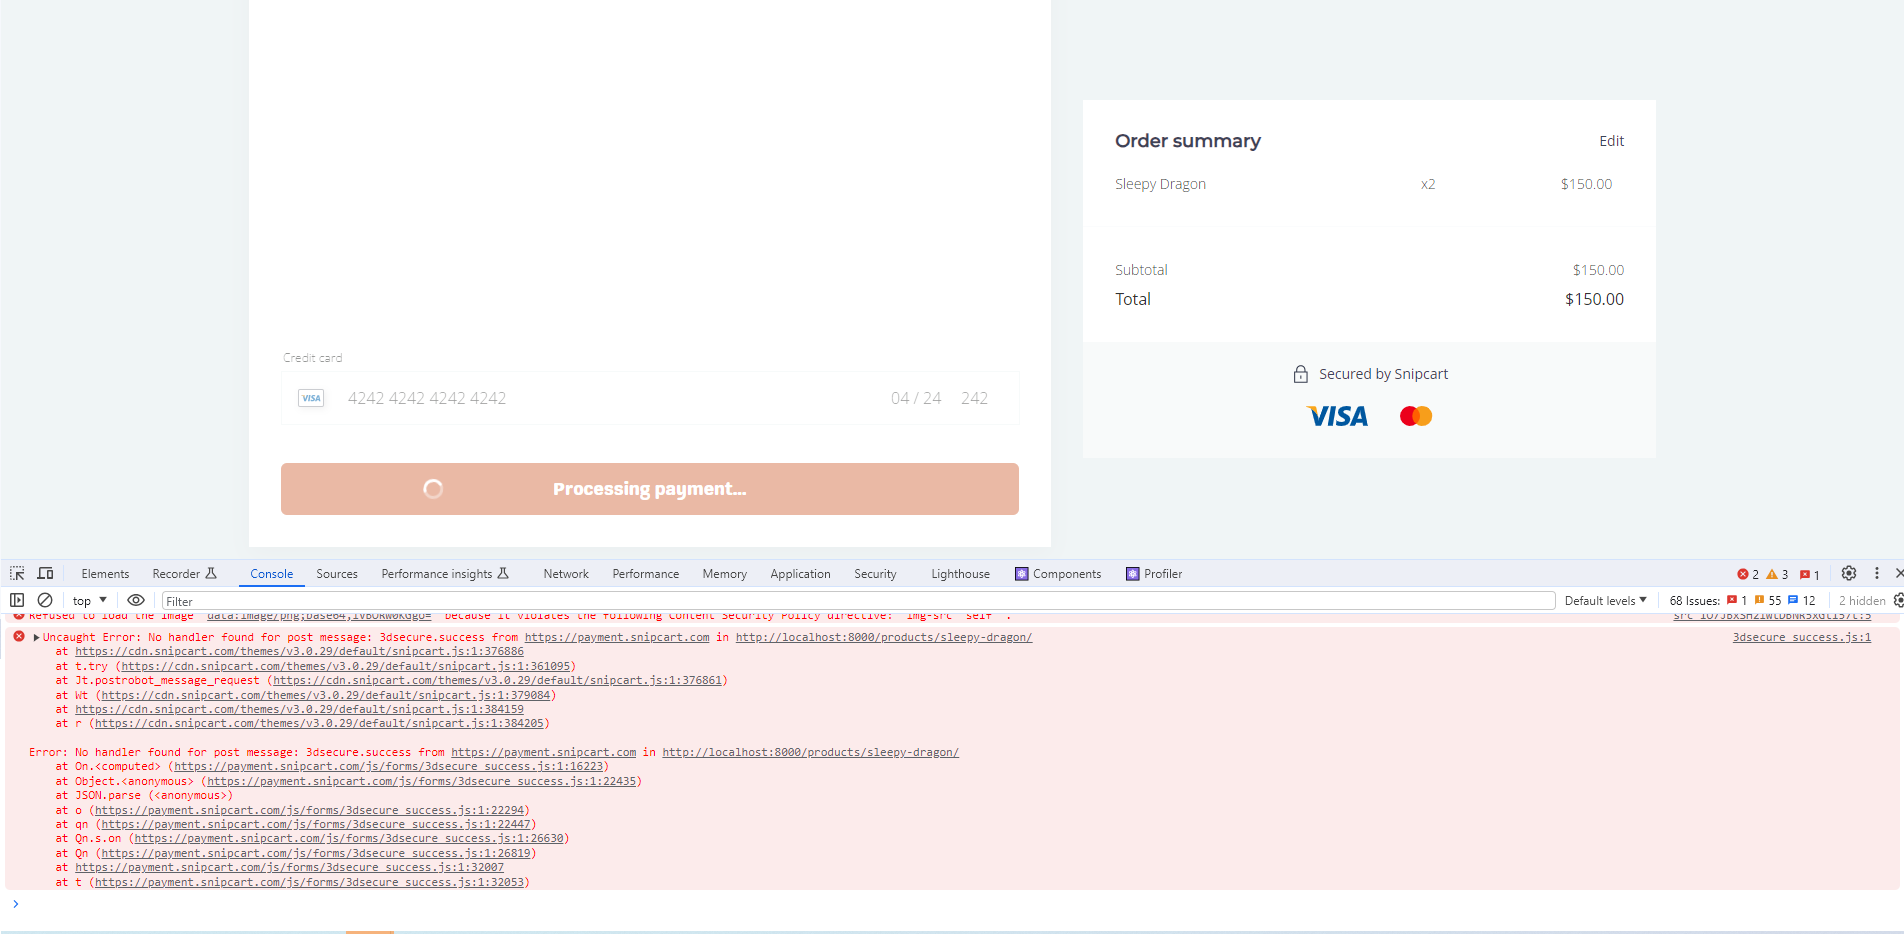Click the Visa card brand icon in field

point(311,398)
